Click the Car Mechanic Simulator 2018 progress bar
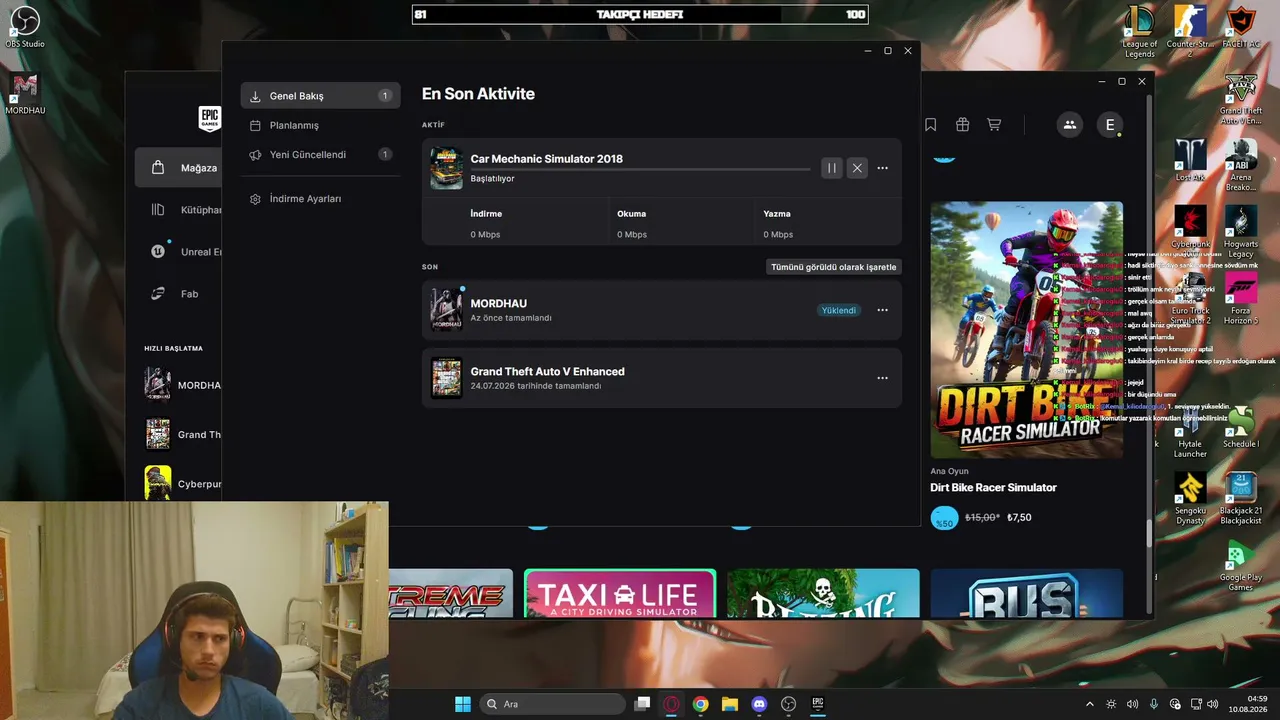This screenshot has height=720, width=1280. tap(640, 169)
